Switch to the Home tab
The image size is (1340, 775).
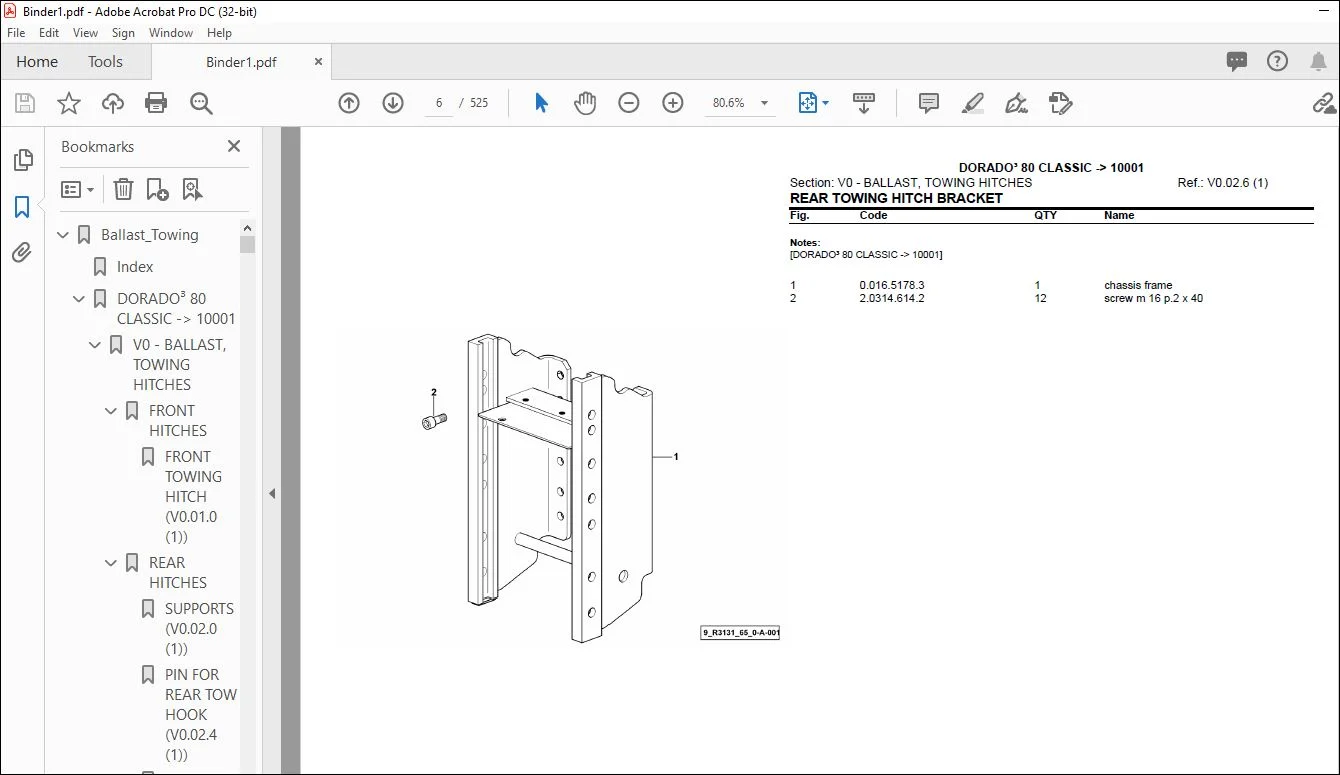coord(37,61)
